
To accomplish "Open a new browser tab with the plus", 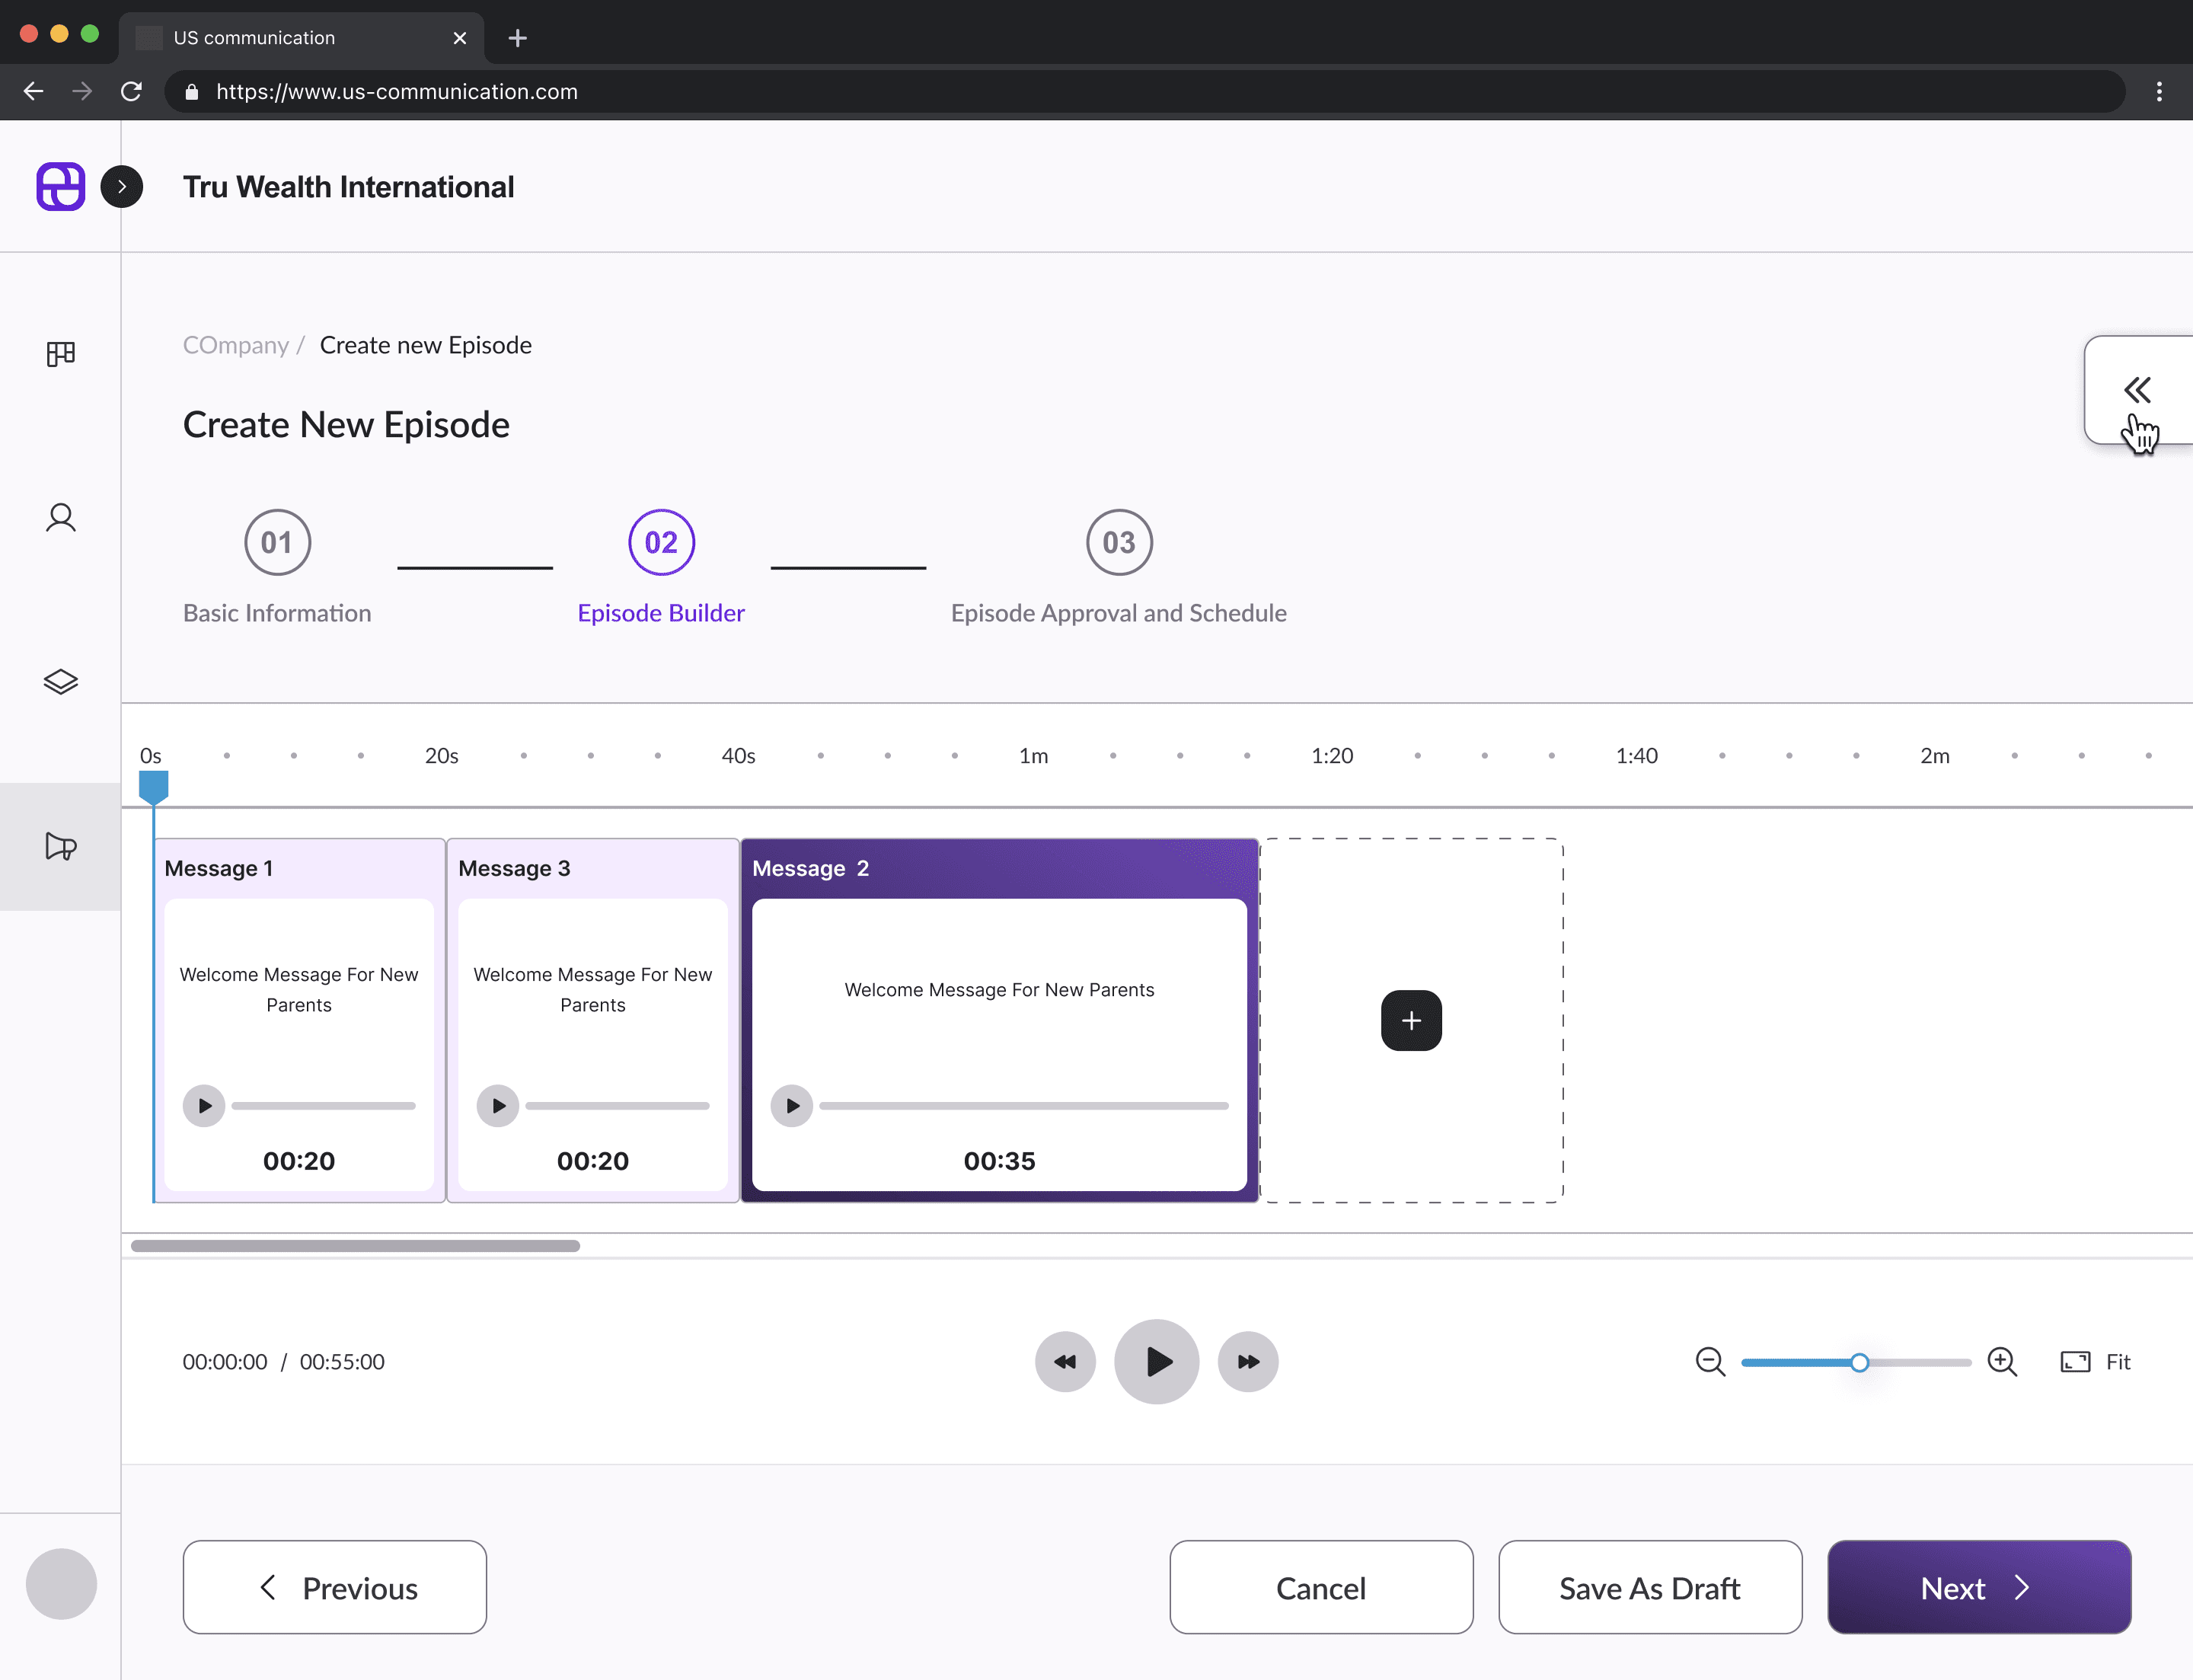I will tap(517, 38).
